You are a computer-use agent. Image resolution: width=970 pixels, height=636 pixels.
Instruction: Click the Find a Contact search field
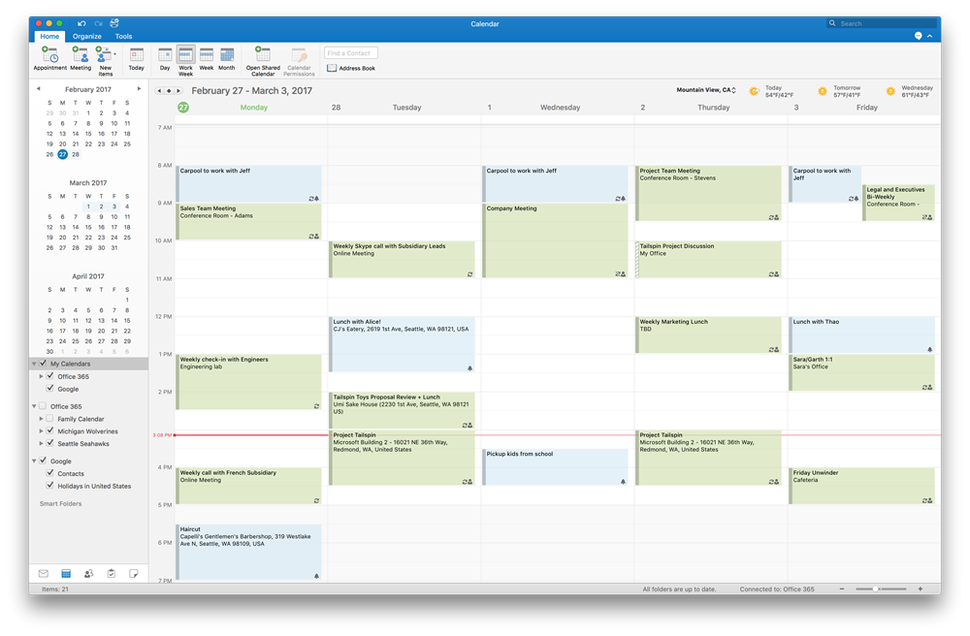(x=350, y=52)
